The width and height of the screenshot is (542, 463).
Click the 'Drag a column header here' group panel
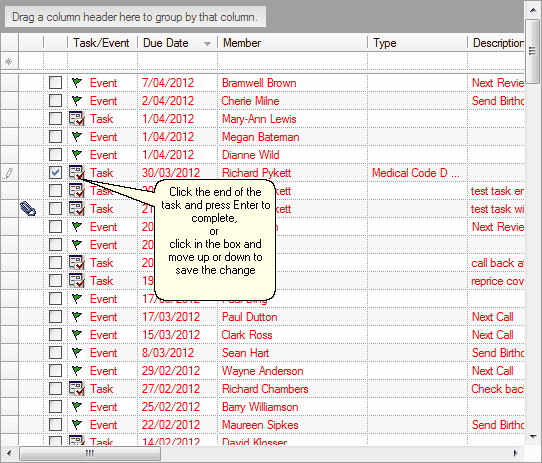pyautogui.click(x=135, y=17)
